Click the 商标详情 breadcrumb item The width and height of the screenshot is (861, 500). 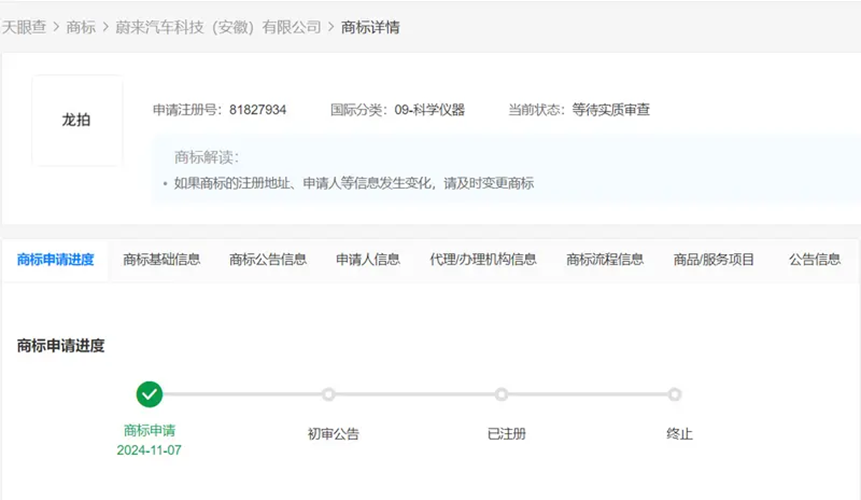click(370, 27)
